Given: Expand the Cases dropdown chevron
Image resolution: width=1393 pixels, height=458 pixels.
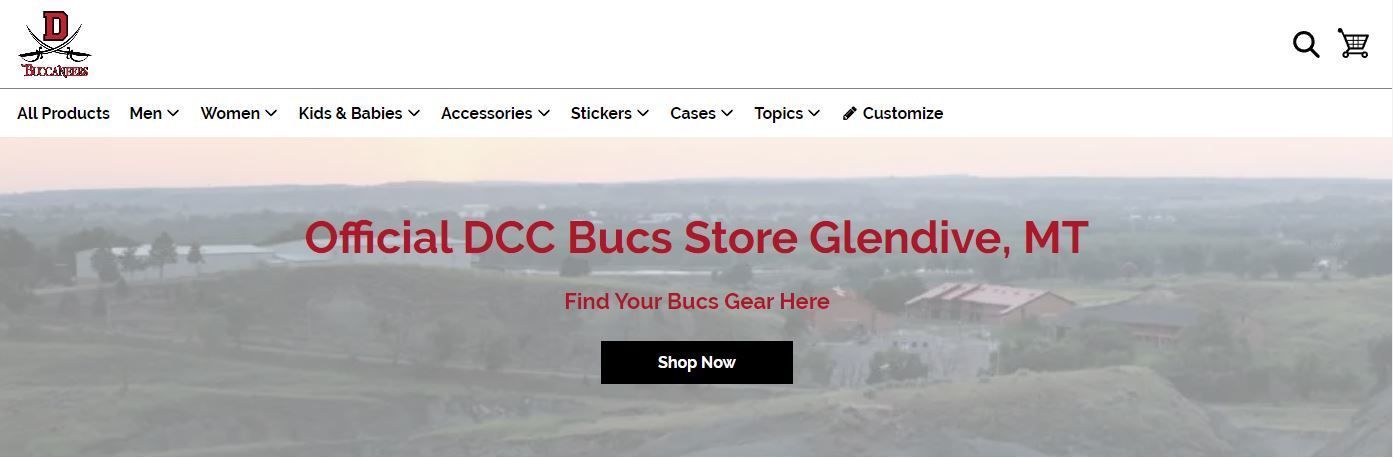Looking at the screenshot, I should [727, 113].
